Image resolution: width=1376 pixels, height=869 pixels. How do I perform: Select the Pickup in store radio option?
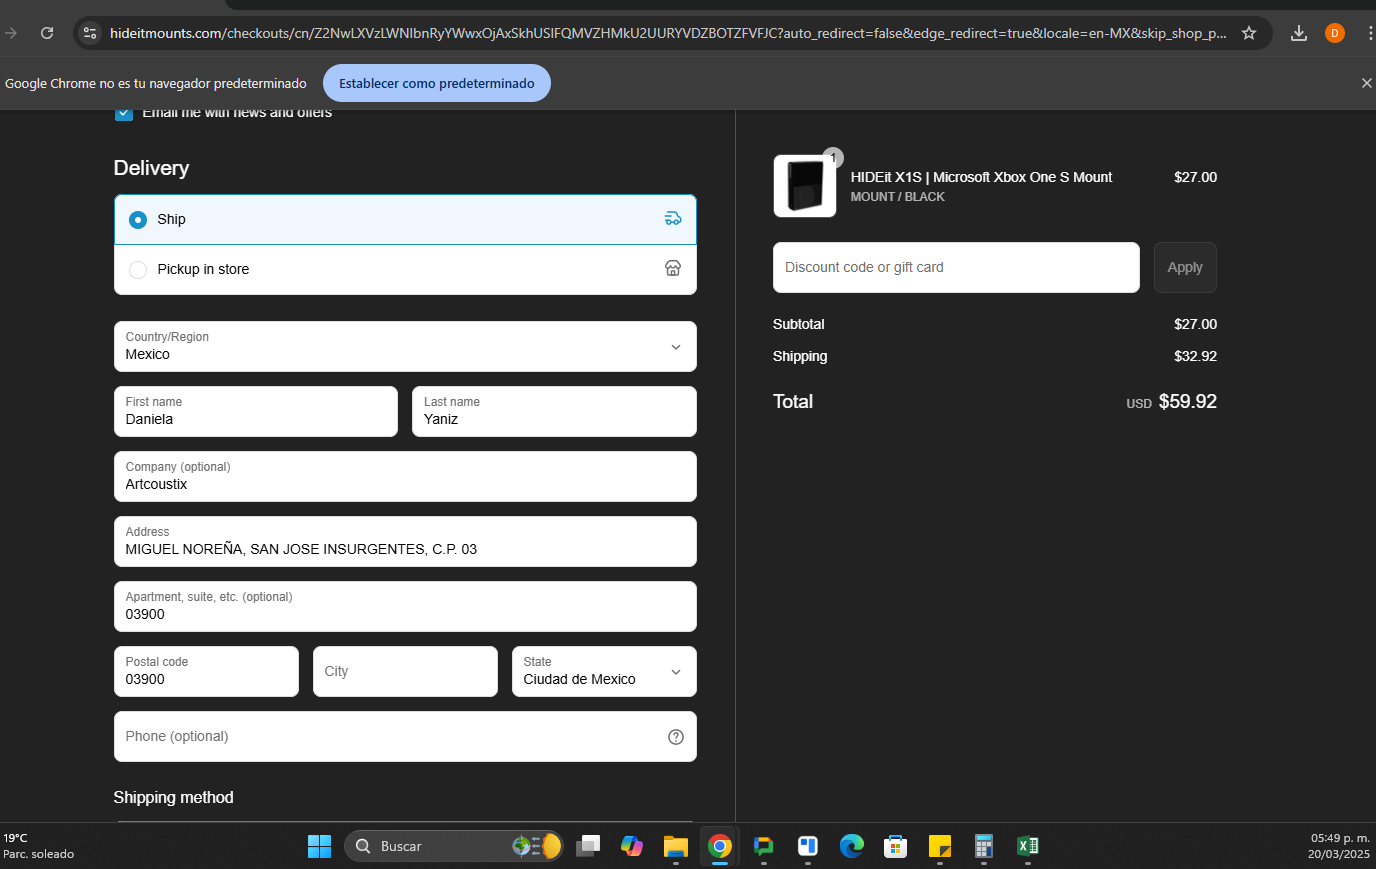pyautogui.click(x=138, y=269)
